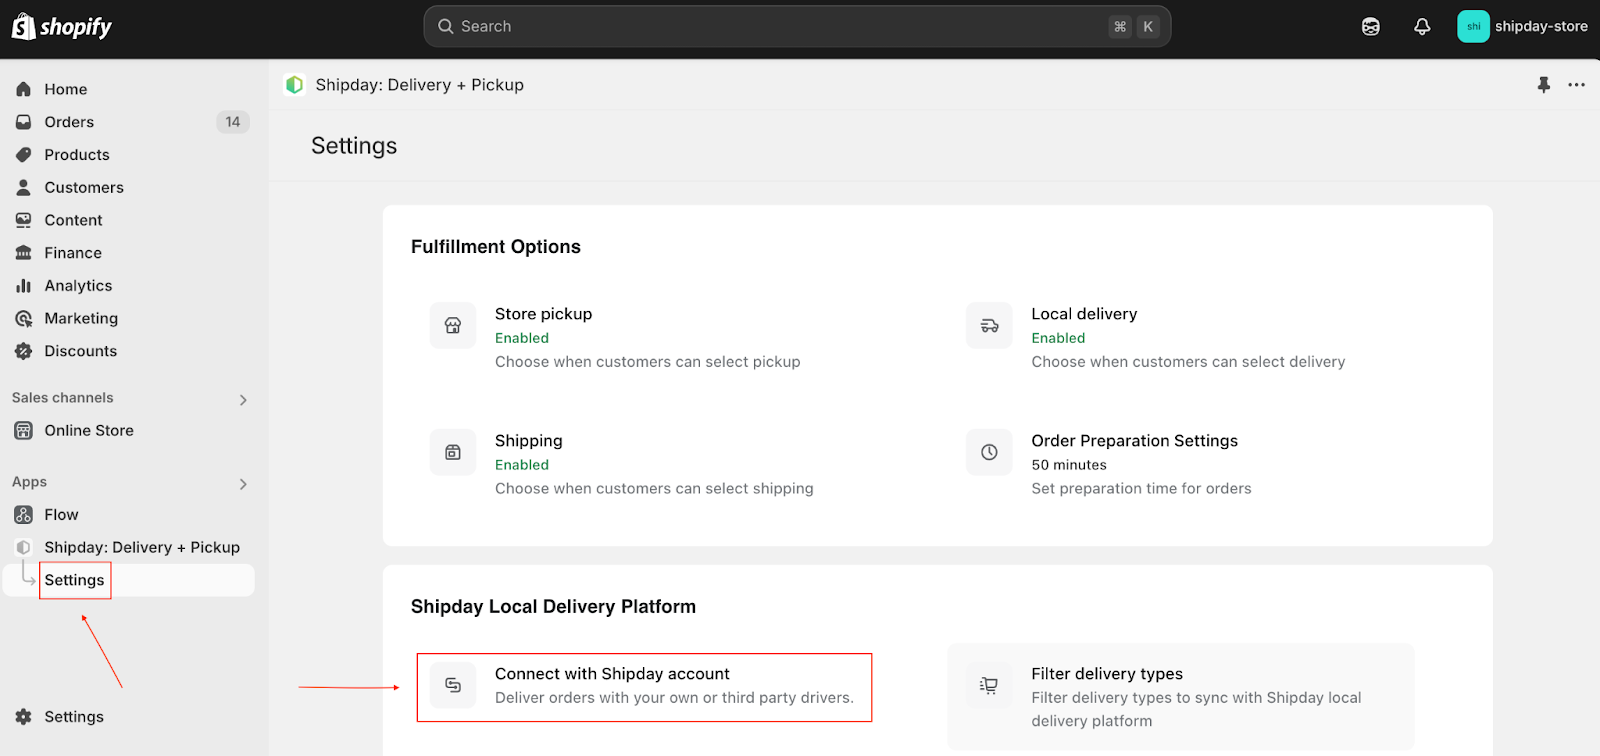Open the three-dot more actions menu
The width and height of the screenshot is (1600, 756).
(x=1577, y=85)
